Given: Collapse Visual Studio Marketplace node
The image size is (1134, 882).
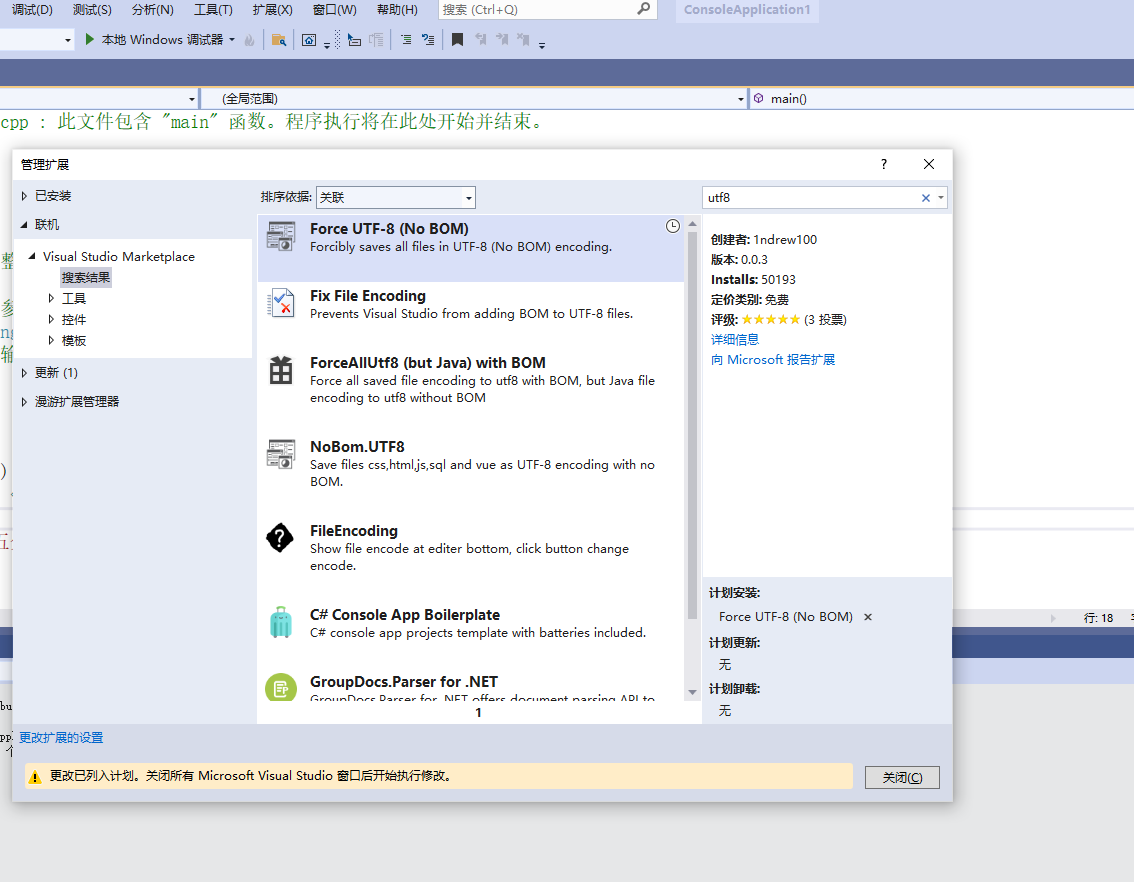Looking at the screenshot, I should tap(32, 256).
